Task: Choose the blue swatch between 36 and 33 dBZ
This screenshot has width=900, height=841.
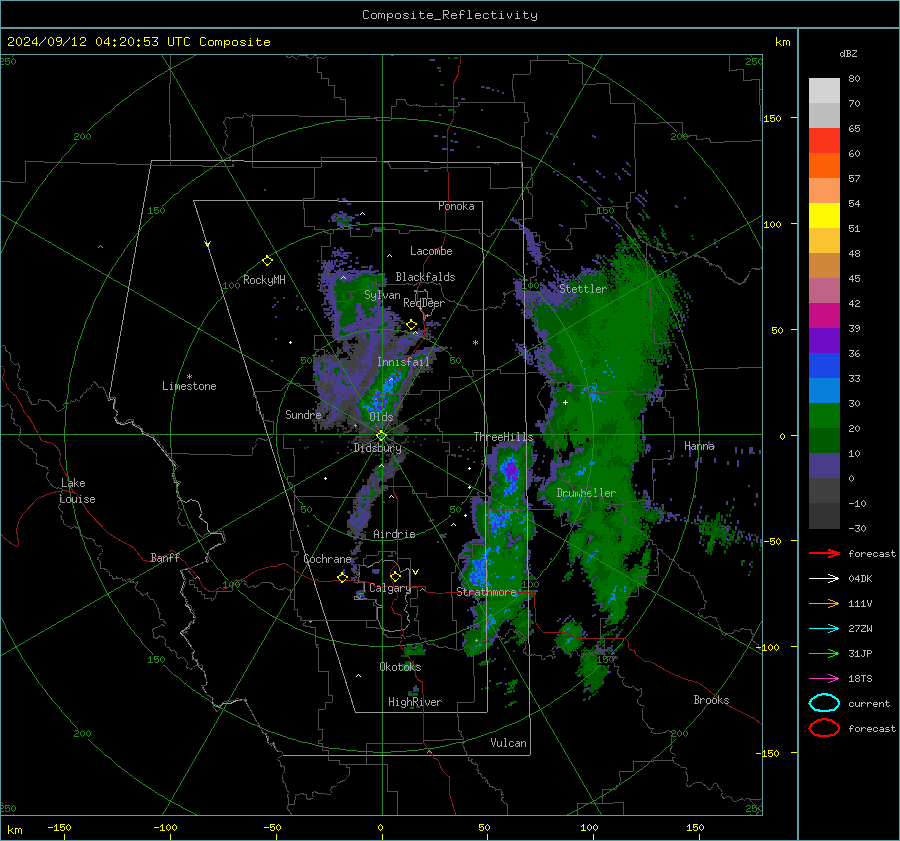Action: pos(824,366)
